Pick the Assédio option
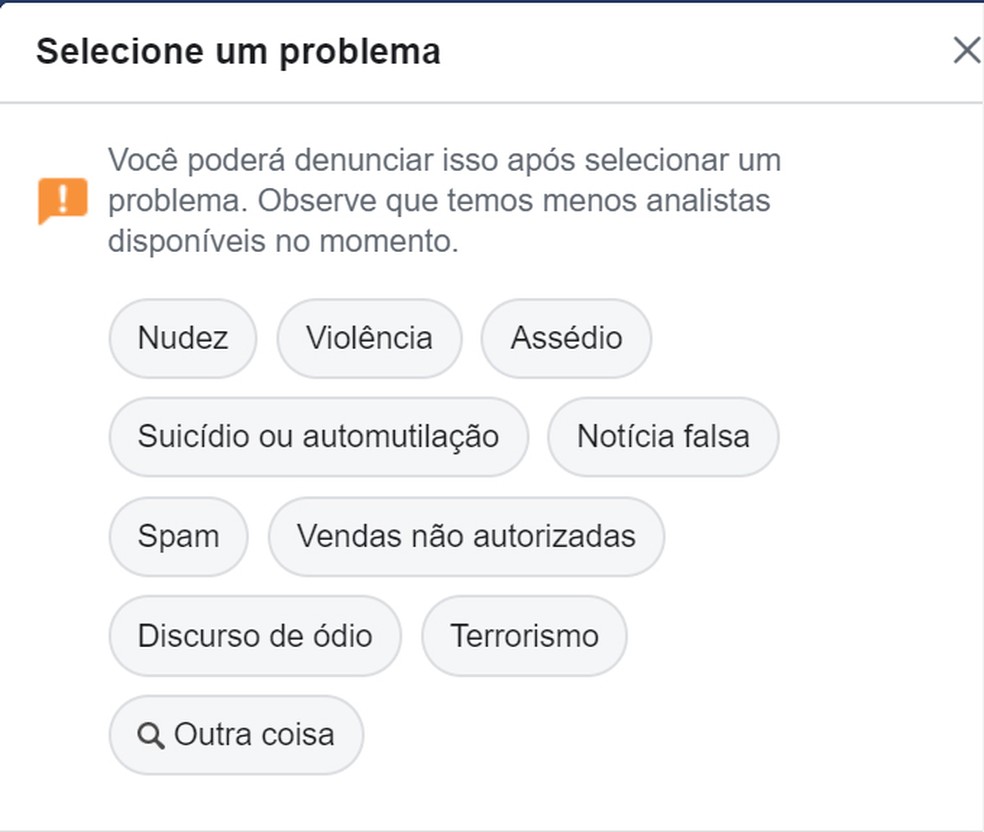This screenshot has height=832, width=984. (x=566, y=338)
